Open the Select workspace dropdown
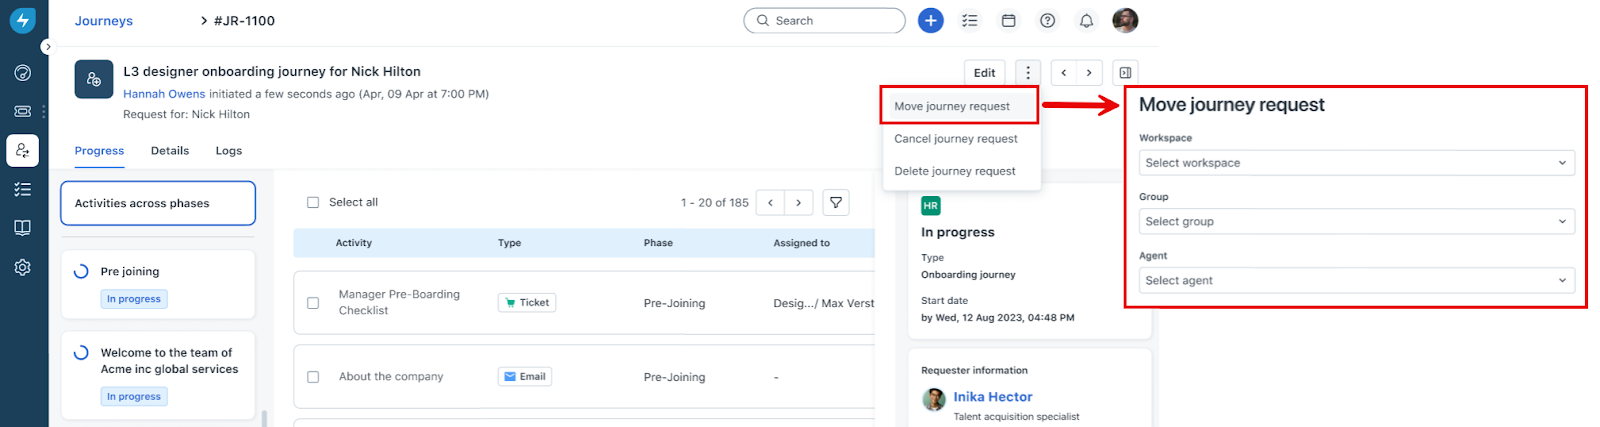Screen dimensions: 1600x427 click(x=1357, y=162)
